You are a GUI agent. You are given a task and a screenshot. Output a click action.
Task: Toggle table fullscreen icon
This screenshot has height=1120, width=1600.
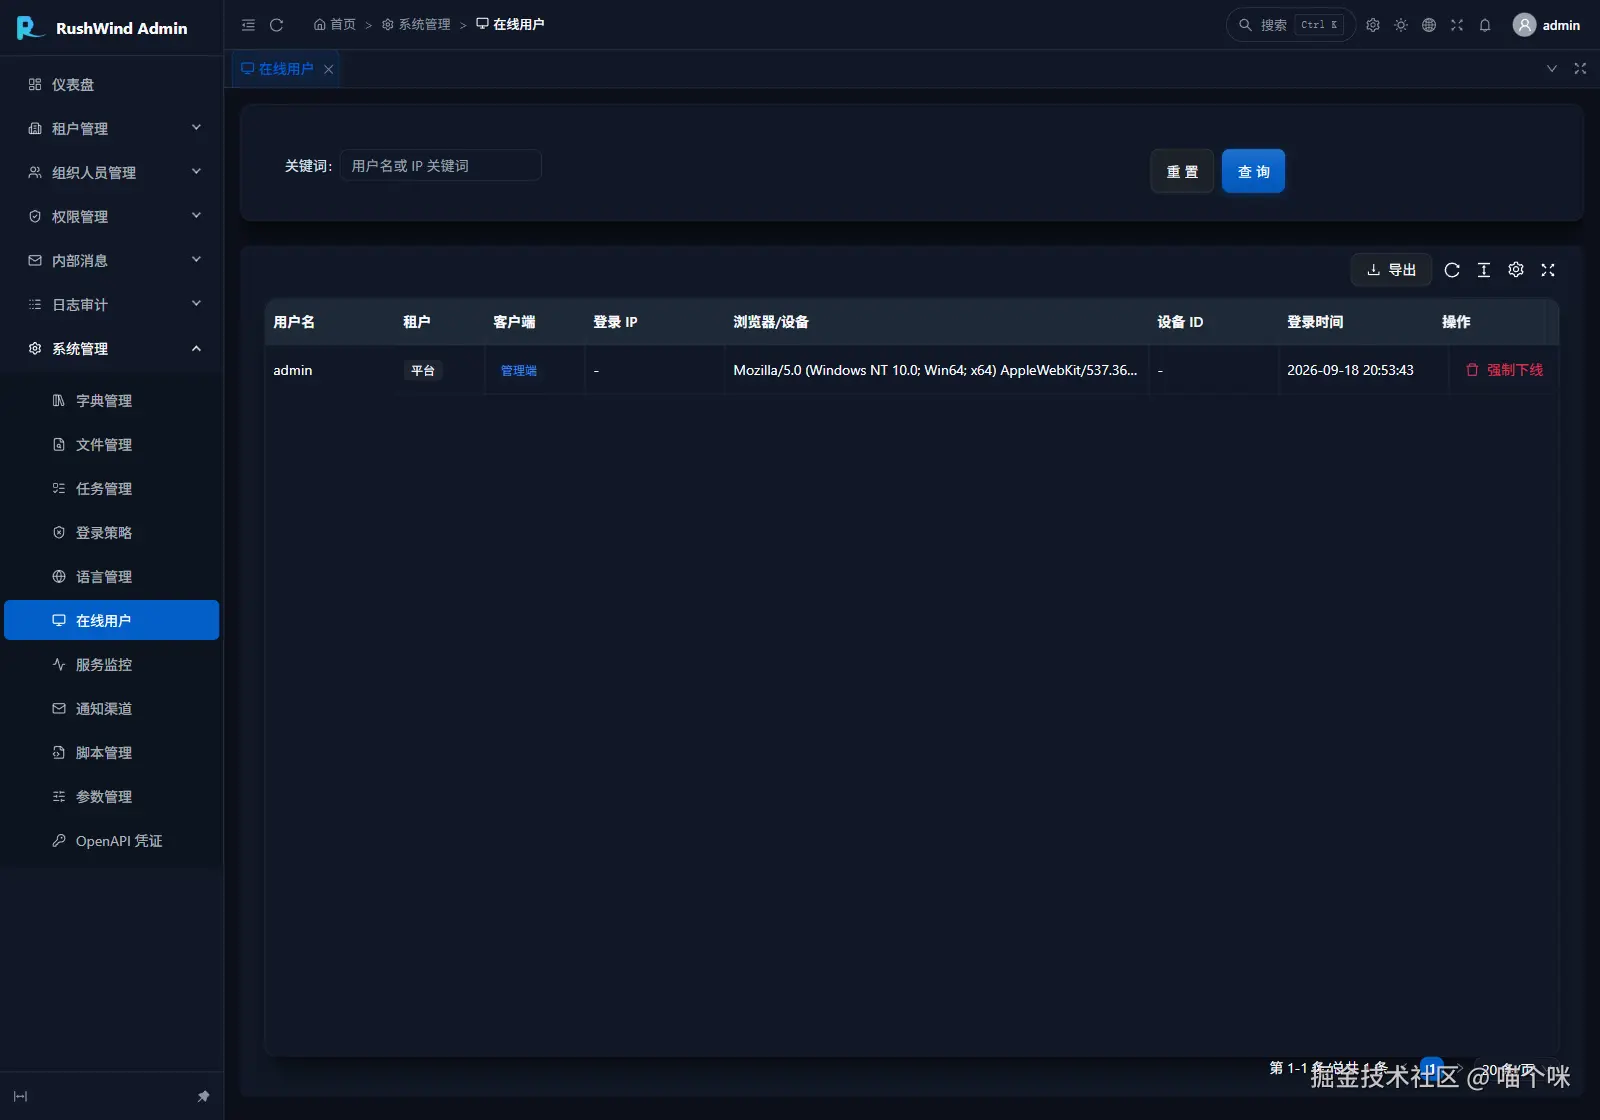point(1548,270)
